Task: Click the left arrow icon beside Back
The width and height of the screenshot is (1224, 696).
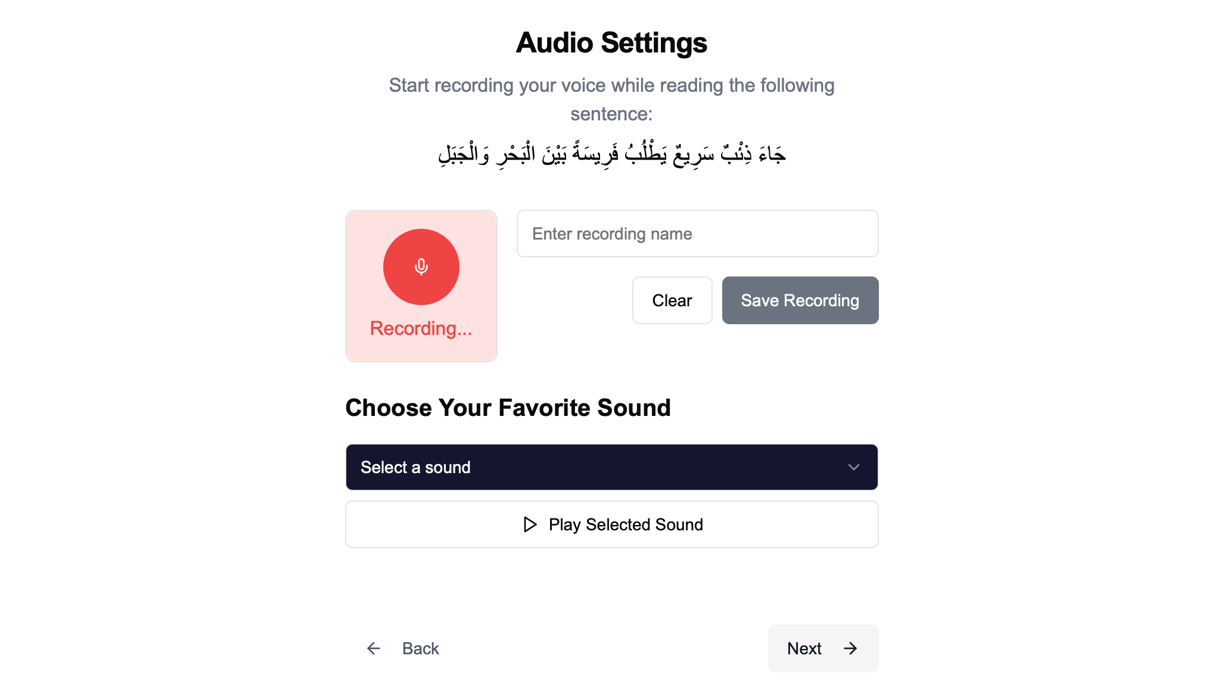Action: [373, 649]
